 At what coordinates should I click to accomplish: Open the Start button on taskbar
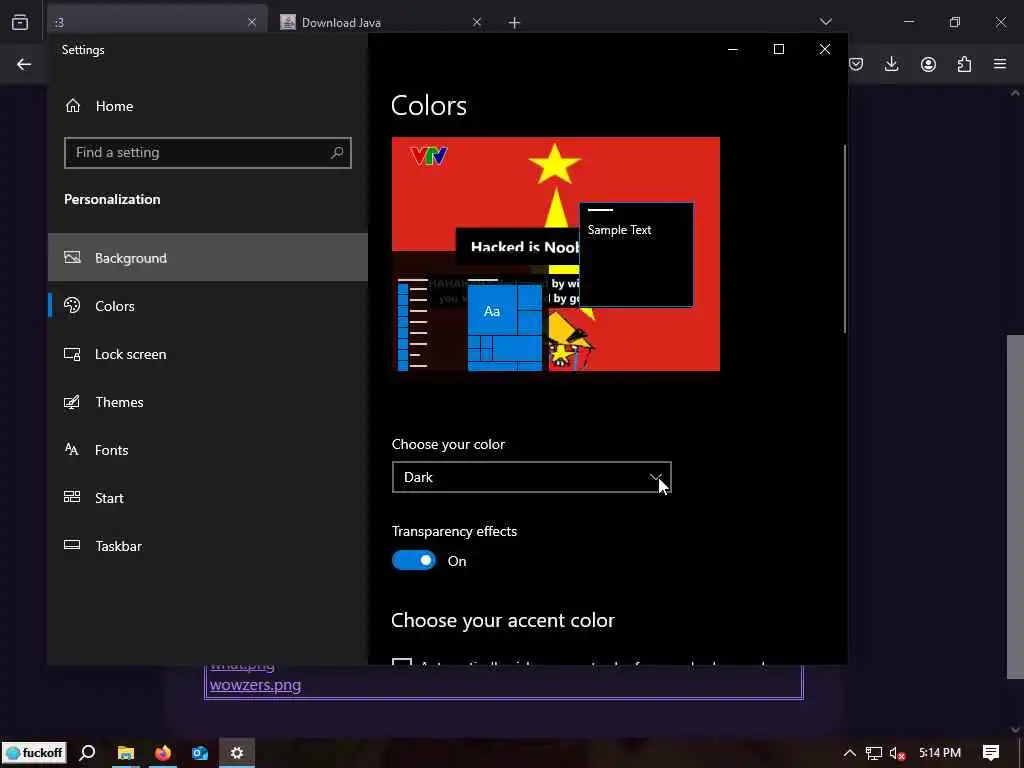coord(34,753)
